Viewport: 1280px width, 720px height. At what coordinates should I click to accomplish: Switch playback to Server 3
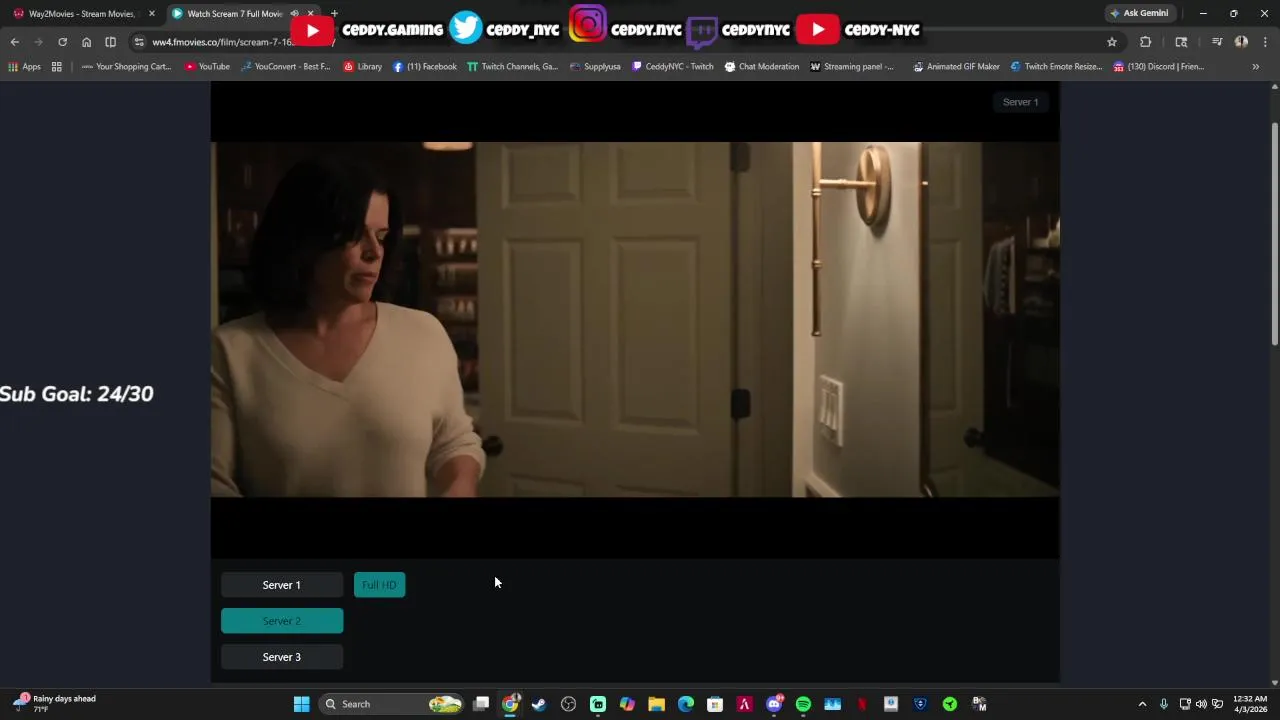(282, 657)
